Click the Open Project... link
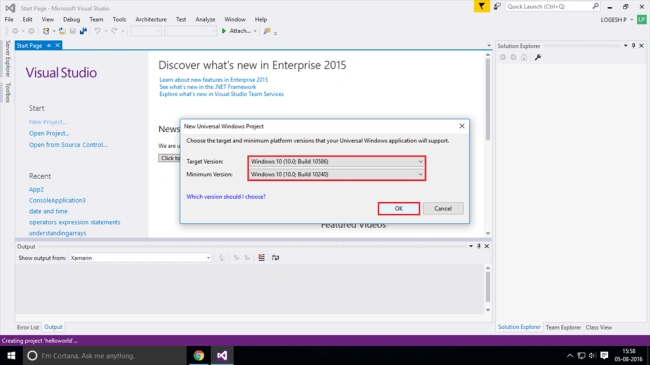The width and height of the screenshot is (650, 365). pyautogui.click(x=49, y=133)
